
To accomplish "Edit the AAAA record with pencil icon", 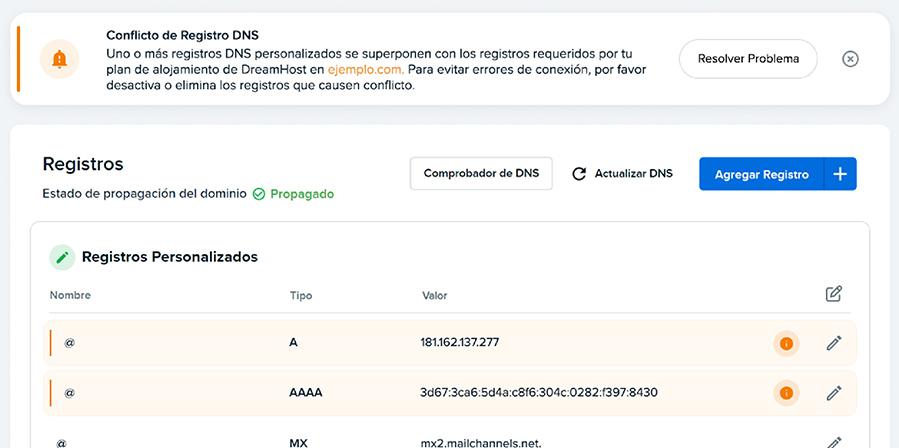I will pos(834,393).
